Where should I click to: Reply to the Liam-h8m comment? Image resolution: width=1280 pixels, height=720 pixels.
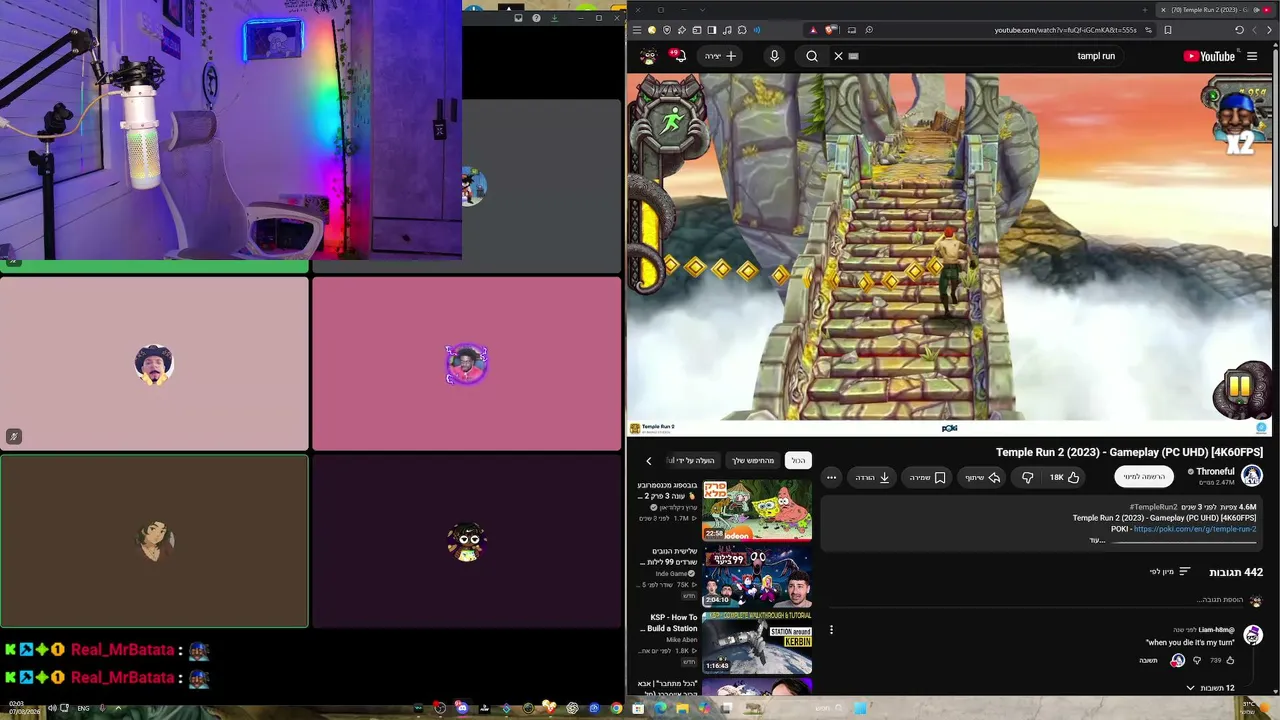[1148, 660]
